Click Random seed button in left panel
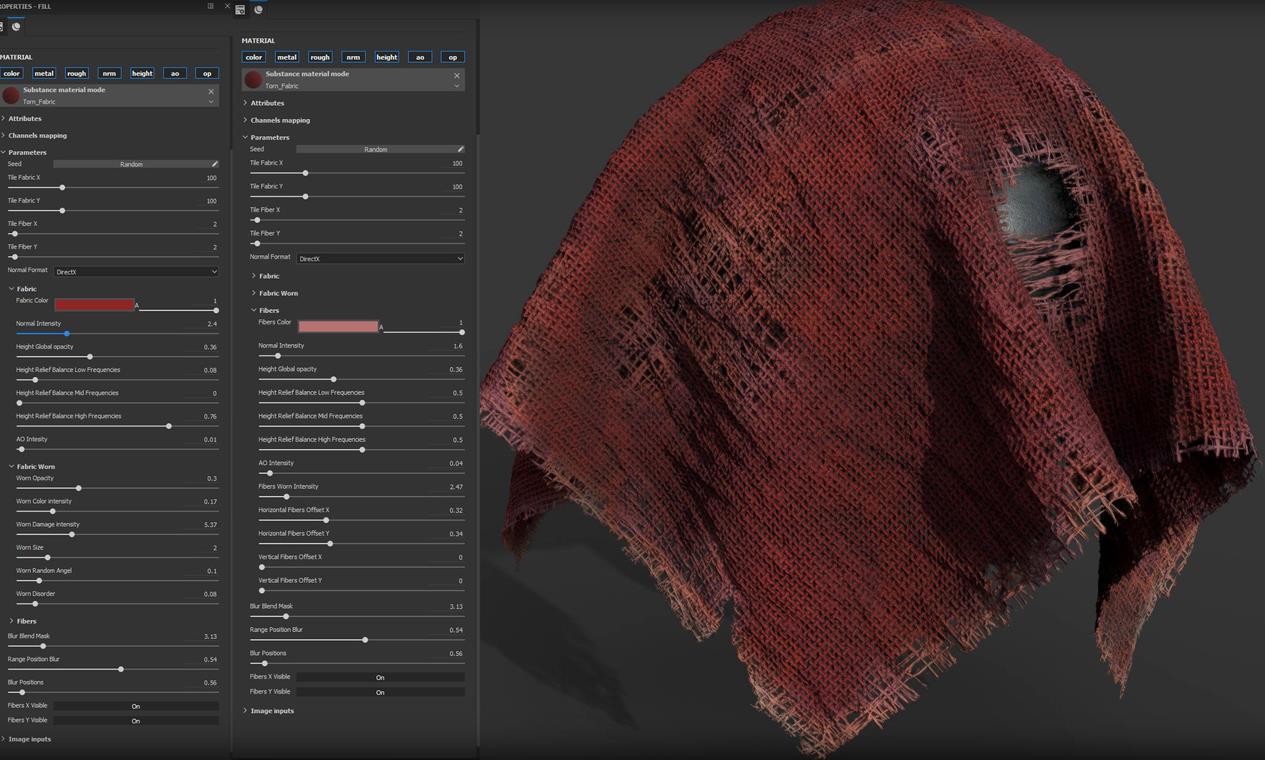The width and height of the screenshot is (1265, 760). (x=131, y=164)
